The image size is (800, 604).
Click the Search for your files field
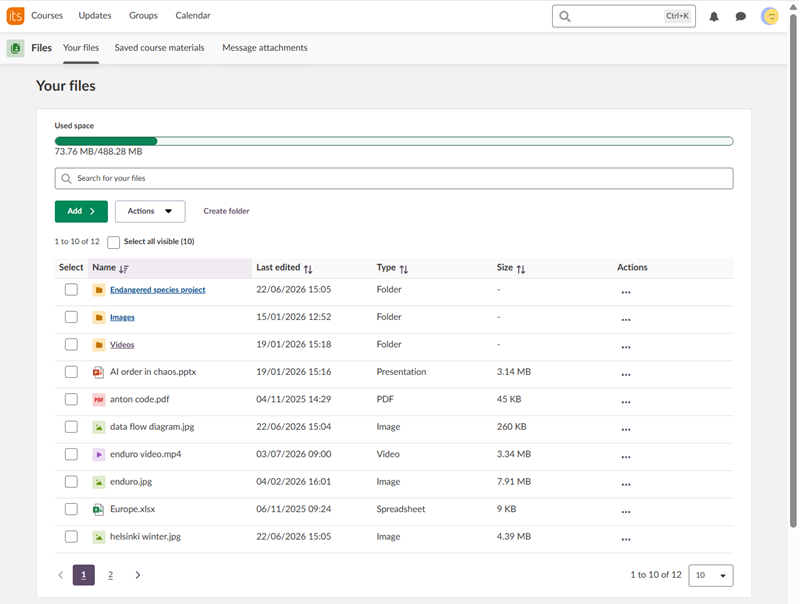[x=394, y=179]
